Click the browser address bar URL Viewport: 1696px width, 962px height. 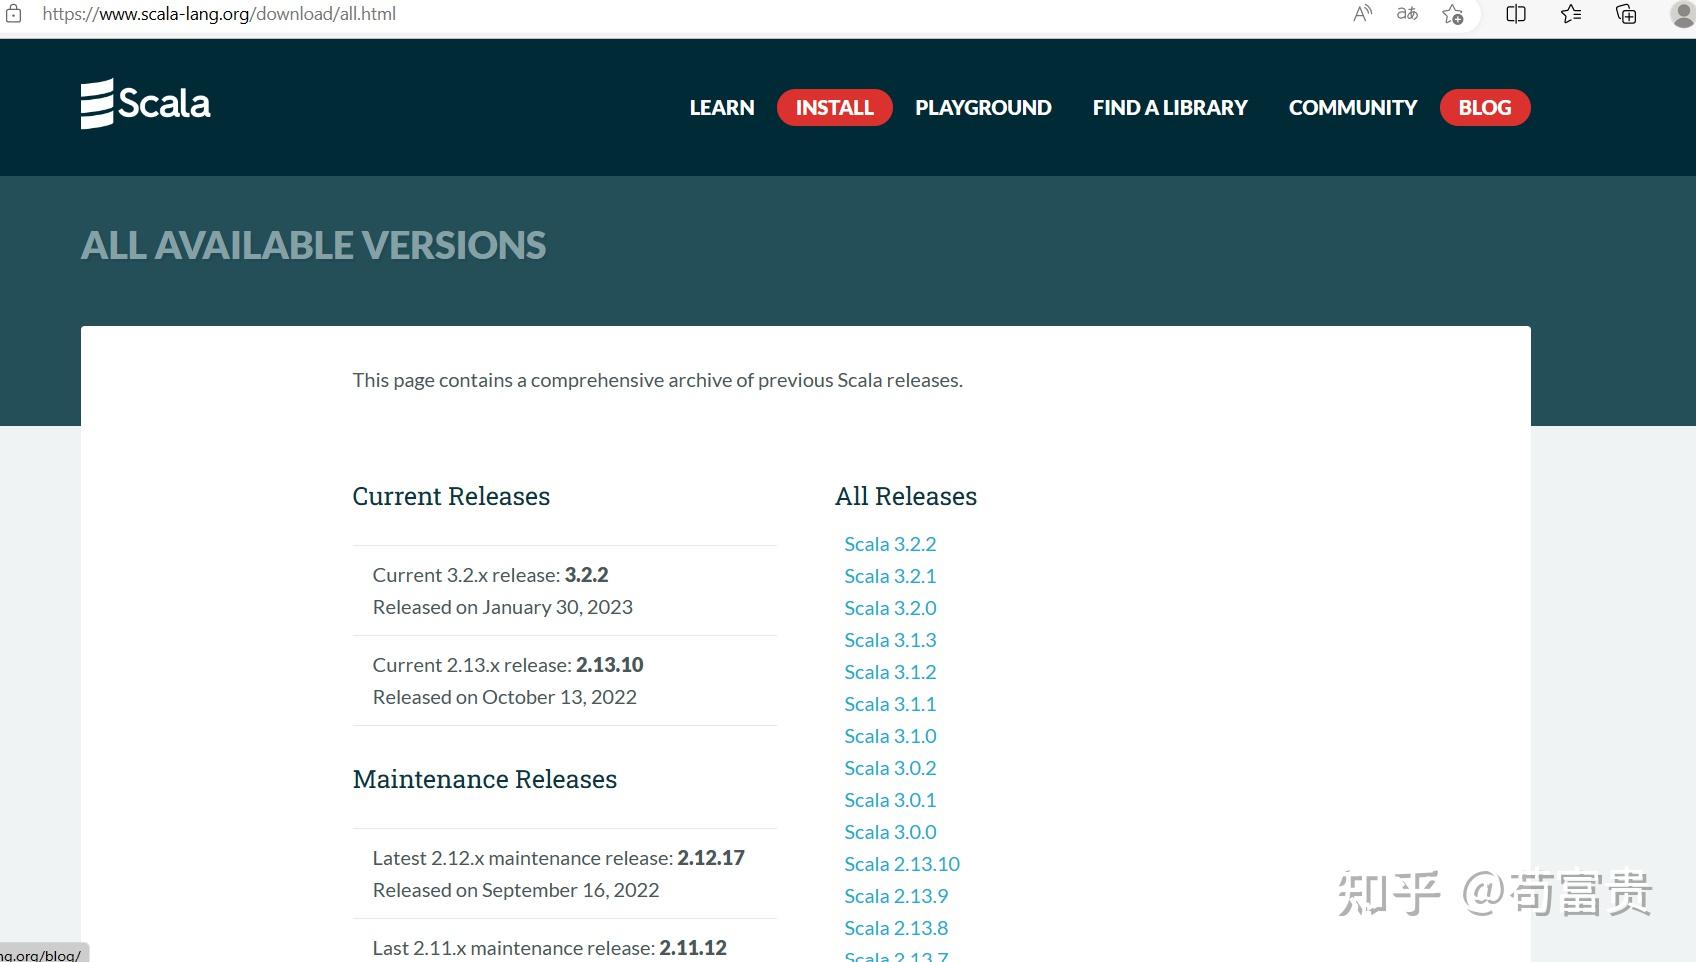pyautogui.click(x=219, y=14)
